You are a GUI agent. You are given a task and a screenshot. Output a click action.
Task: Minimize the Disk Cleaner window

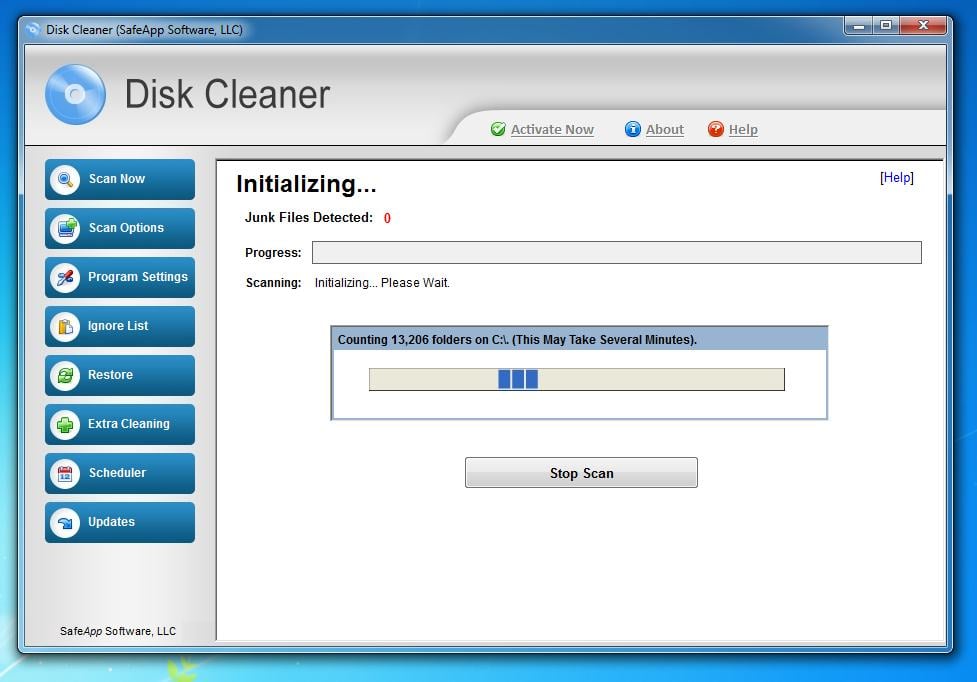click(859, 26)
